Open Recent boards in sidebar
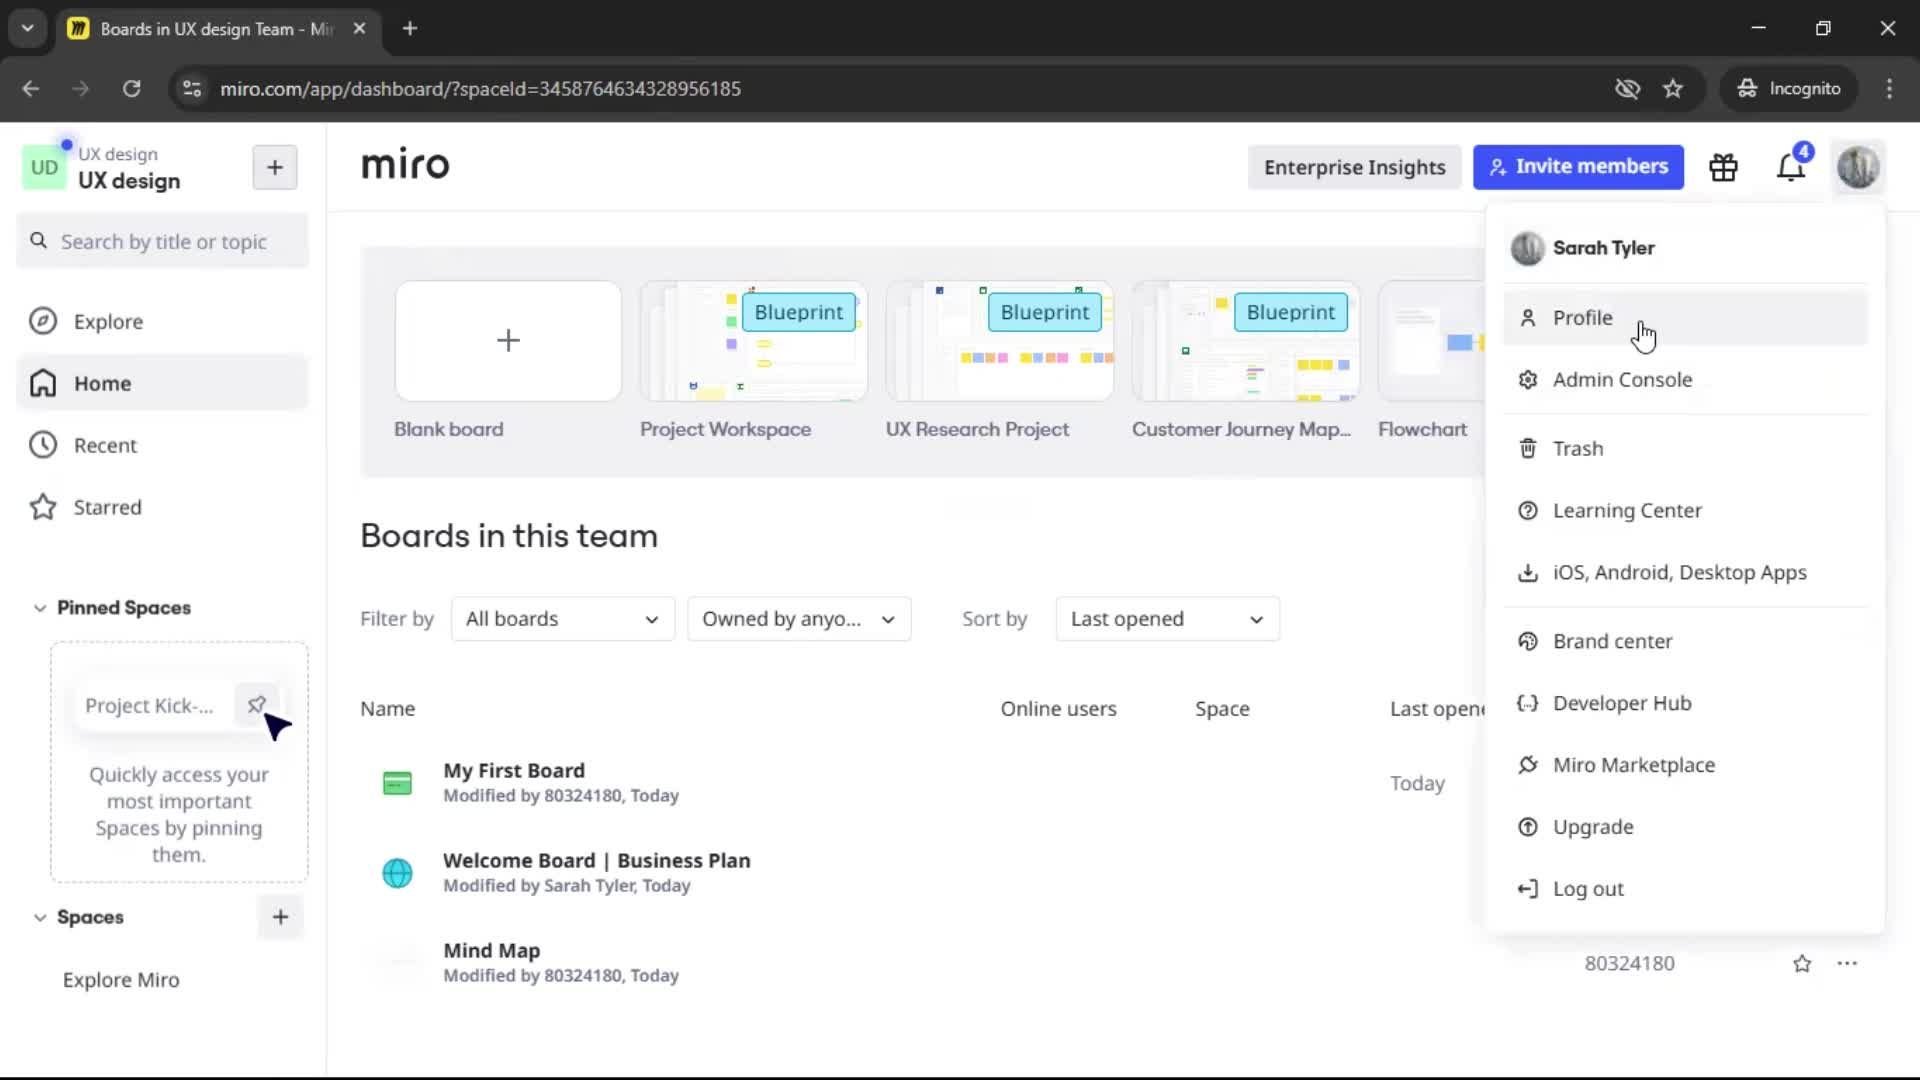 162,446
